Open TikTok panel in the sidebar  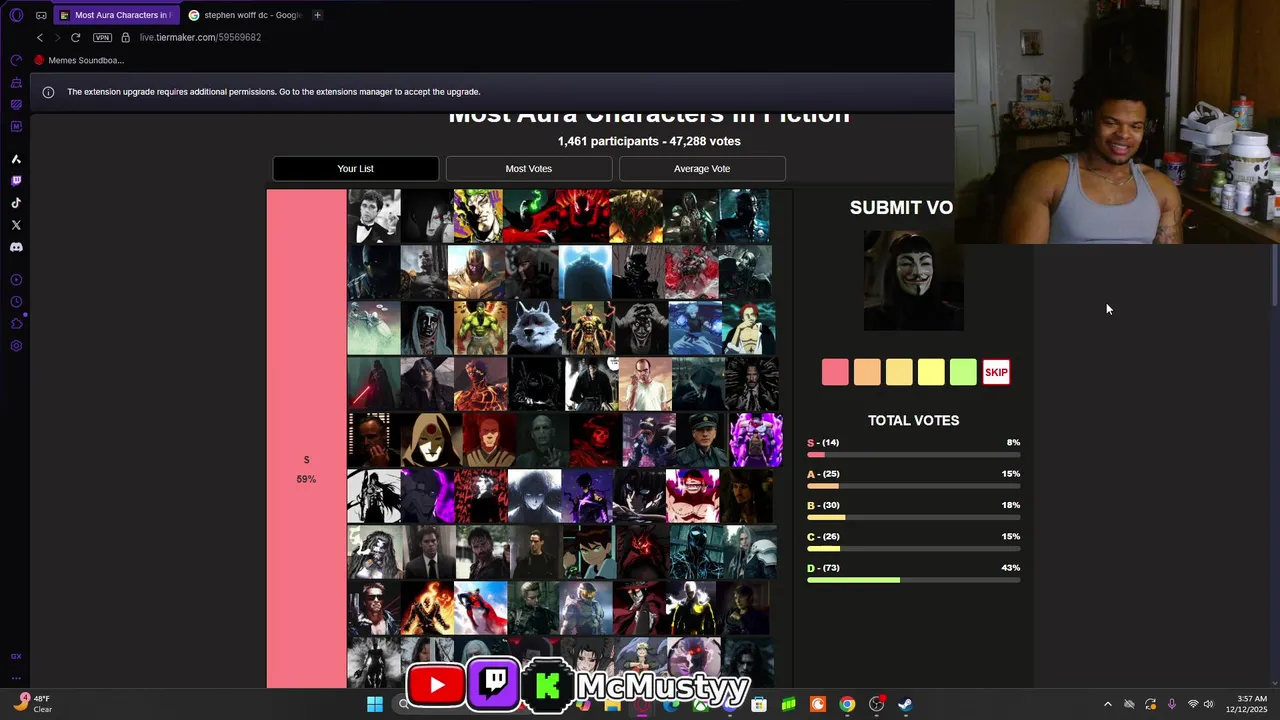click(x=16, y=203)
